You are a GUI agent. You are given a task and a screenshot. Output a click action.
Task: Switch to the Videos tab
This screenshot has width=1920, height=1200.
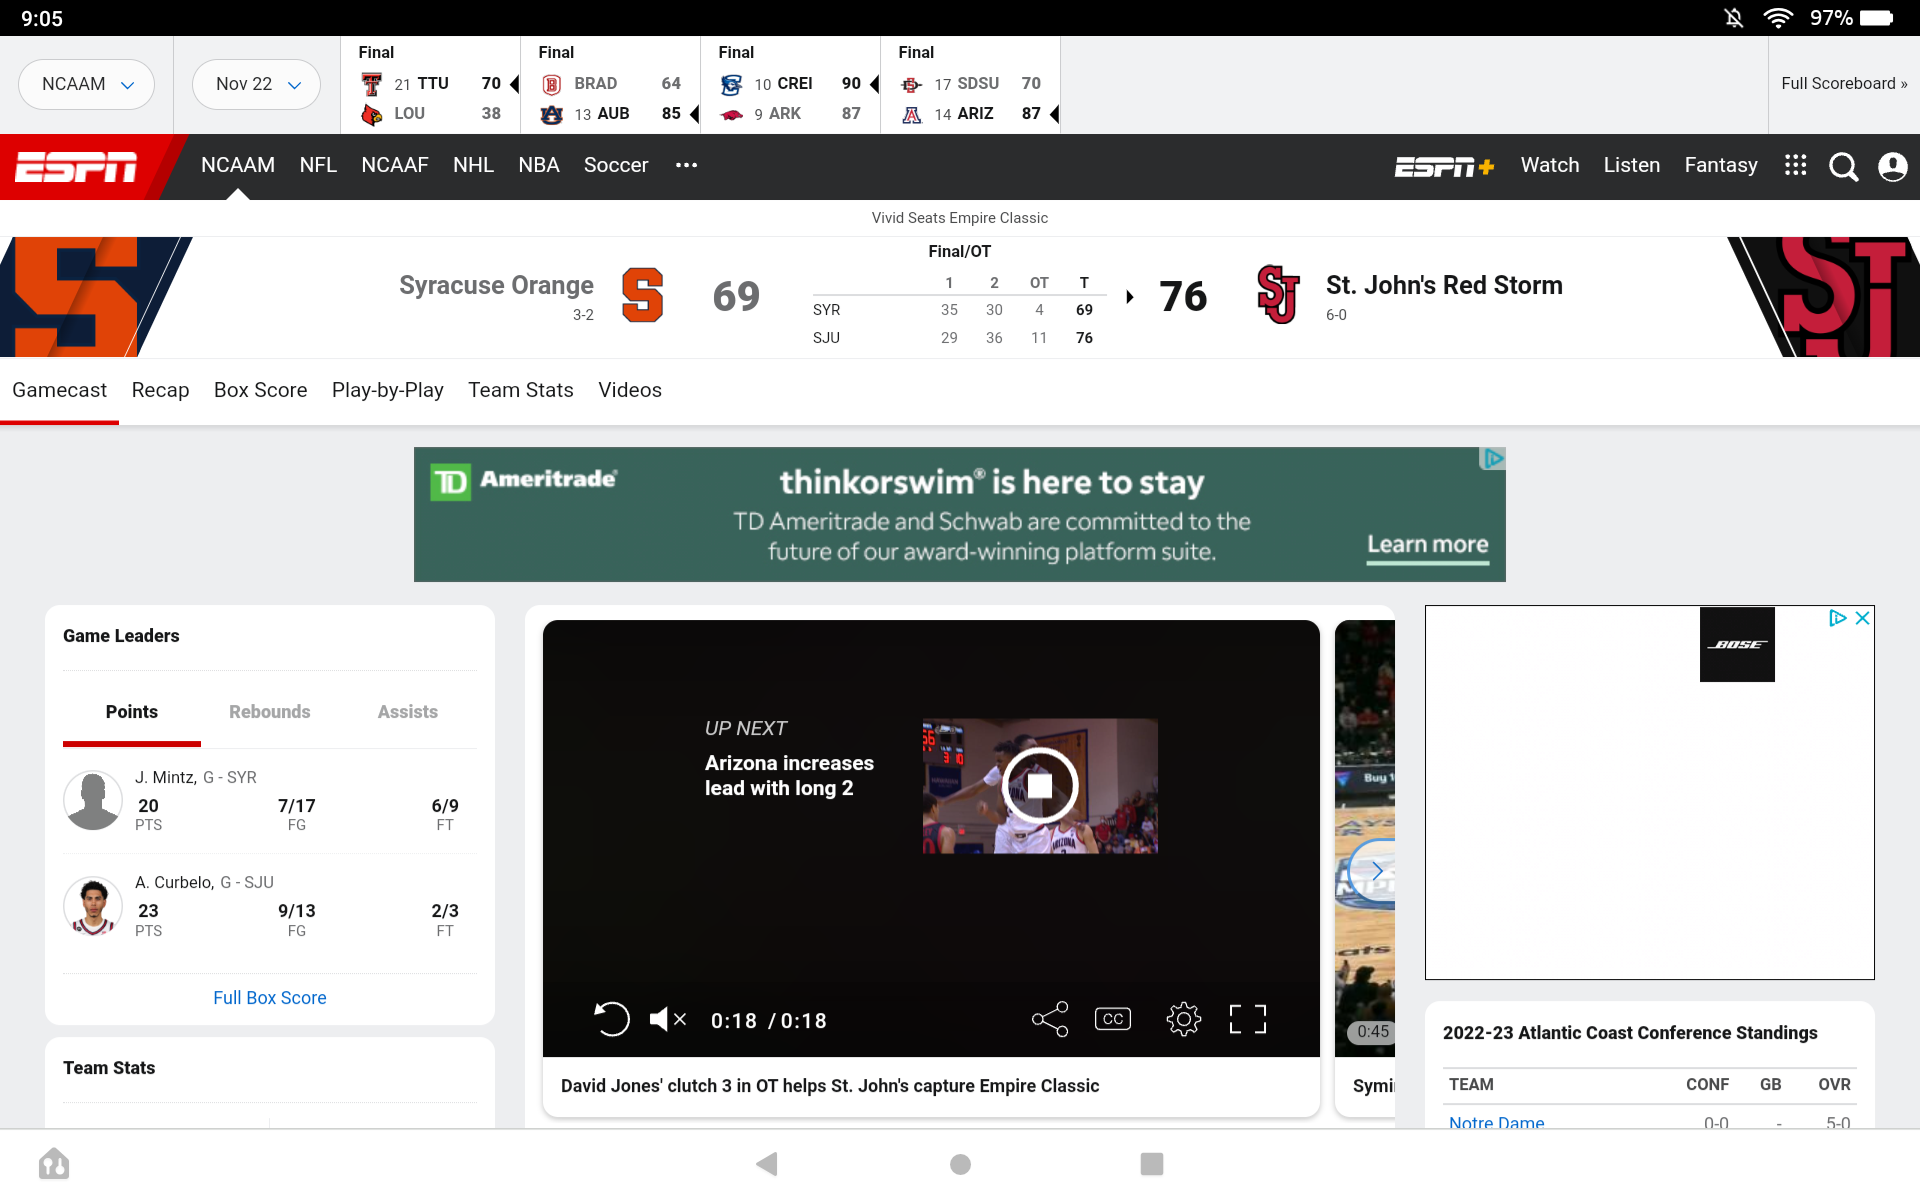tap(630, 390)
